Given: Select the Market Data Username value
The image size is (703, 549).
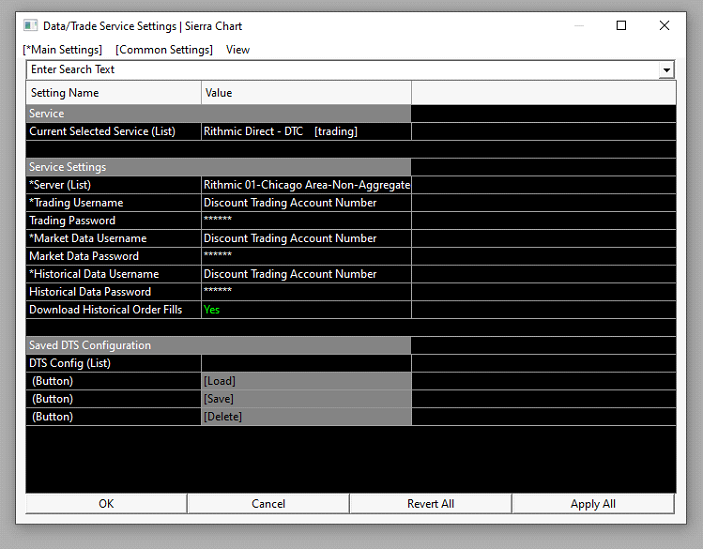Looking at the screenshot, I should pyautogui.click(x=305, y=238).
